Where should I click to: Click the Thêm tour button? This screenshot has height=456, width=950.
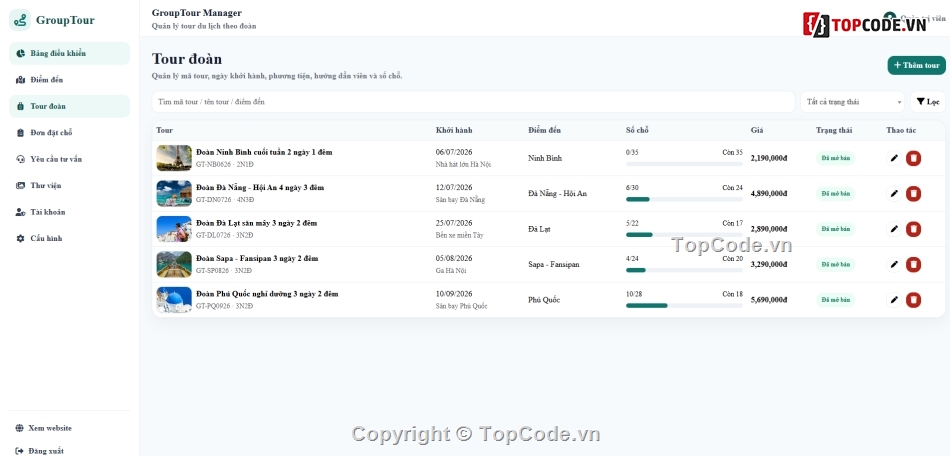tap(916, 65)
